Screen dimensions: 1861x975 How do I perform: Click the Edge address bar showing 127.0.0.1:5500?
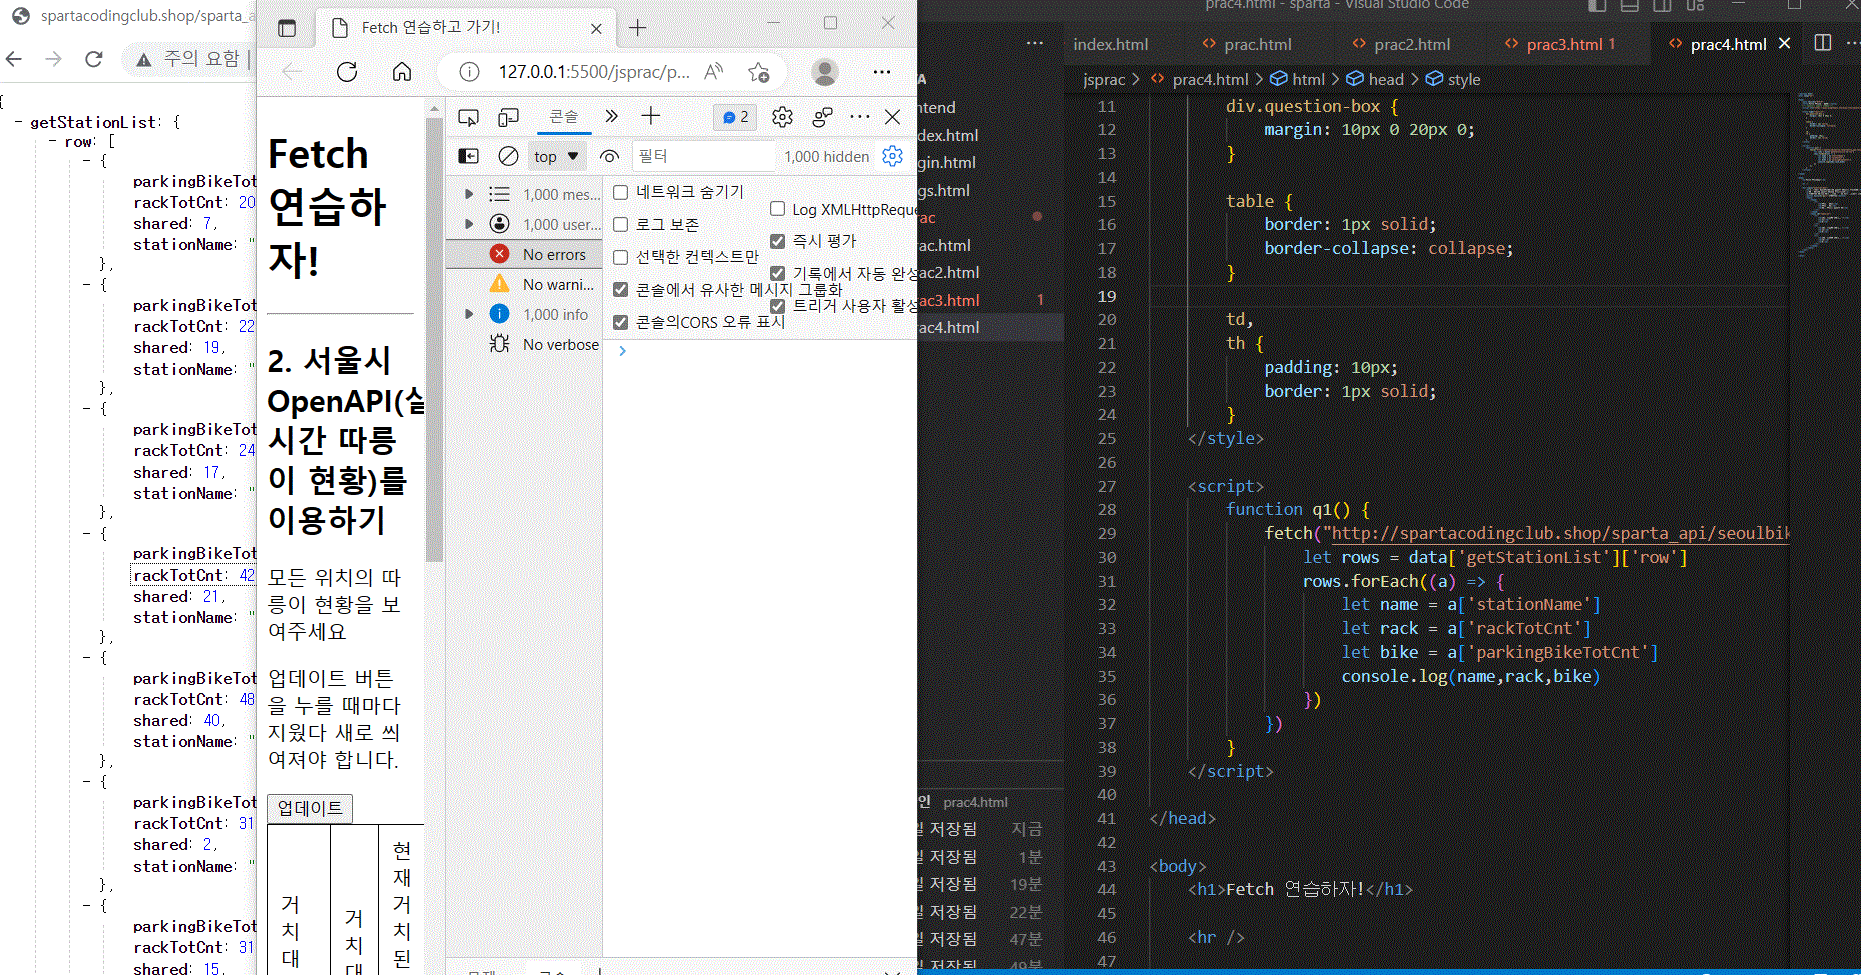594,72
